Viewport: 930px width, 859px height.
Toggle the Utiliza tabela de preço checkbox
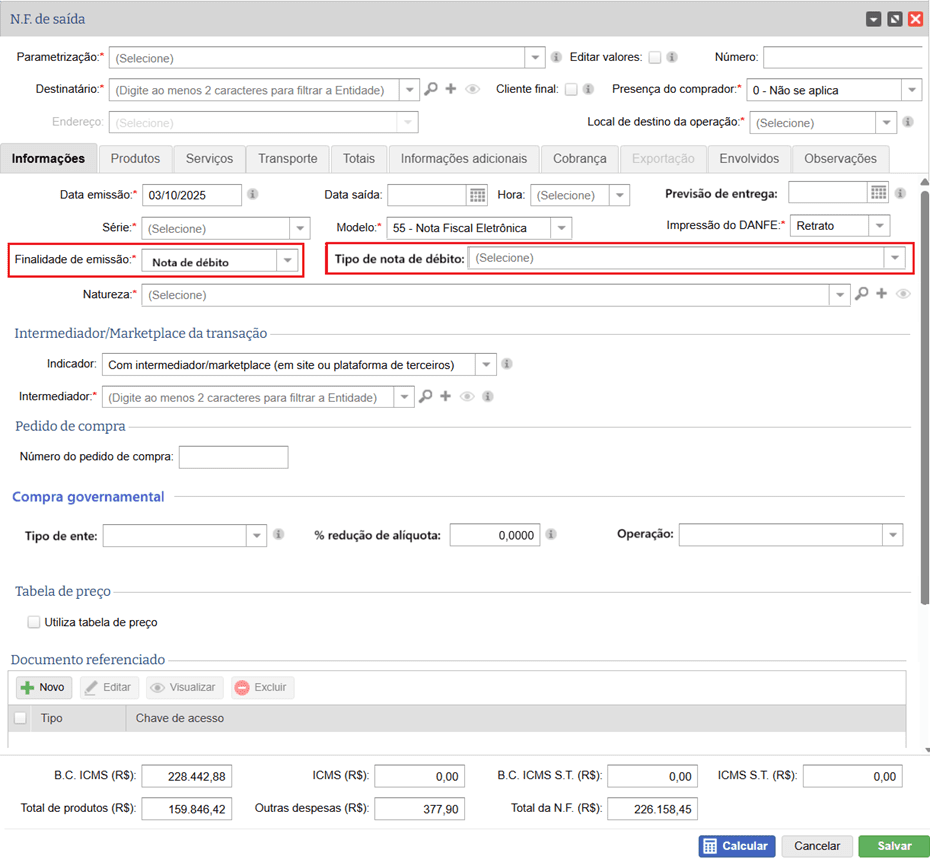[34, 622]
